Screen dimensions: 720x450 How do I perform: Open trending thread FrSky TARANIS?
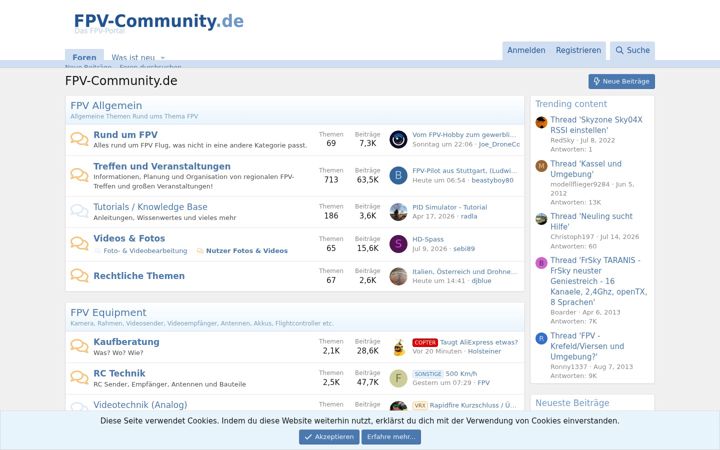click(599, 281)
